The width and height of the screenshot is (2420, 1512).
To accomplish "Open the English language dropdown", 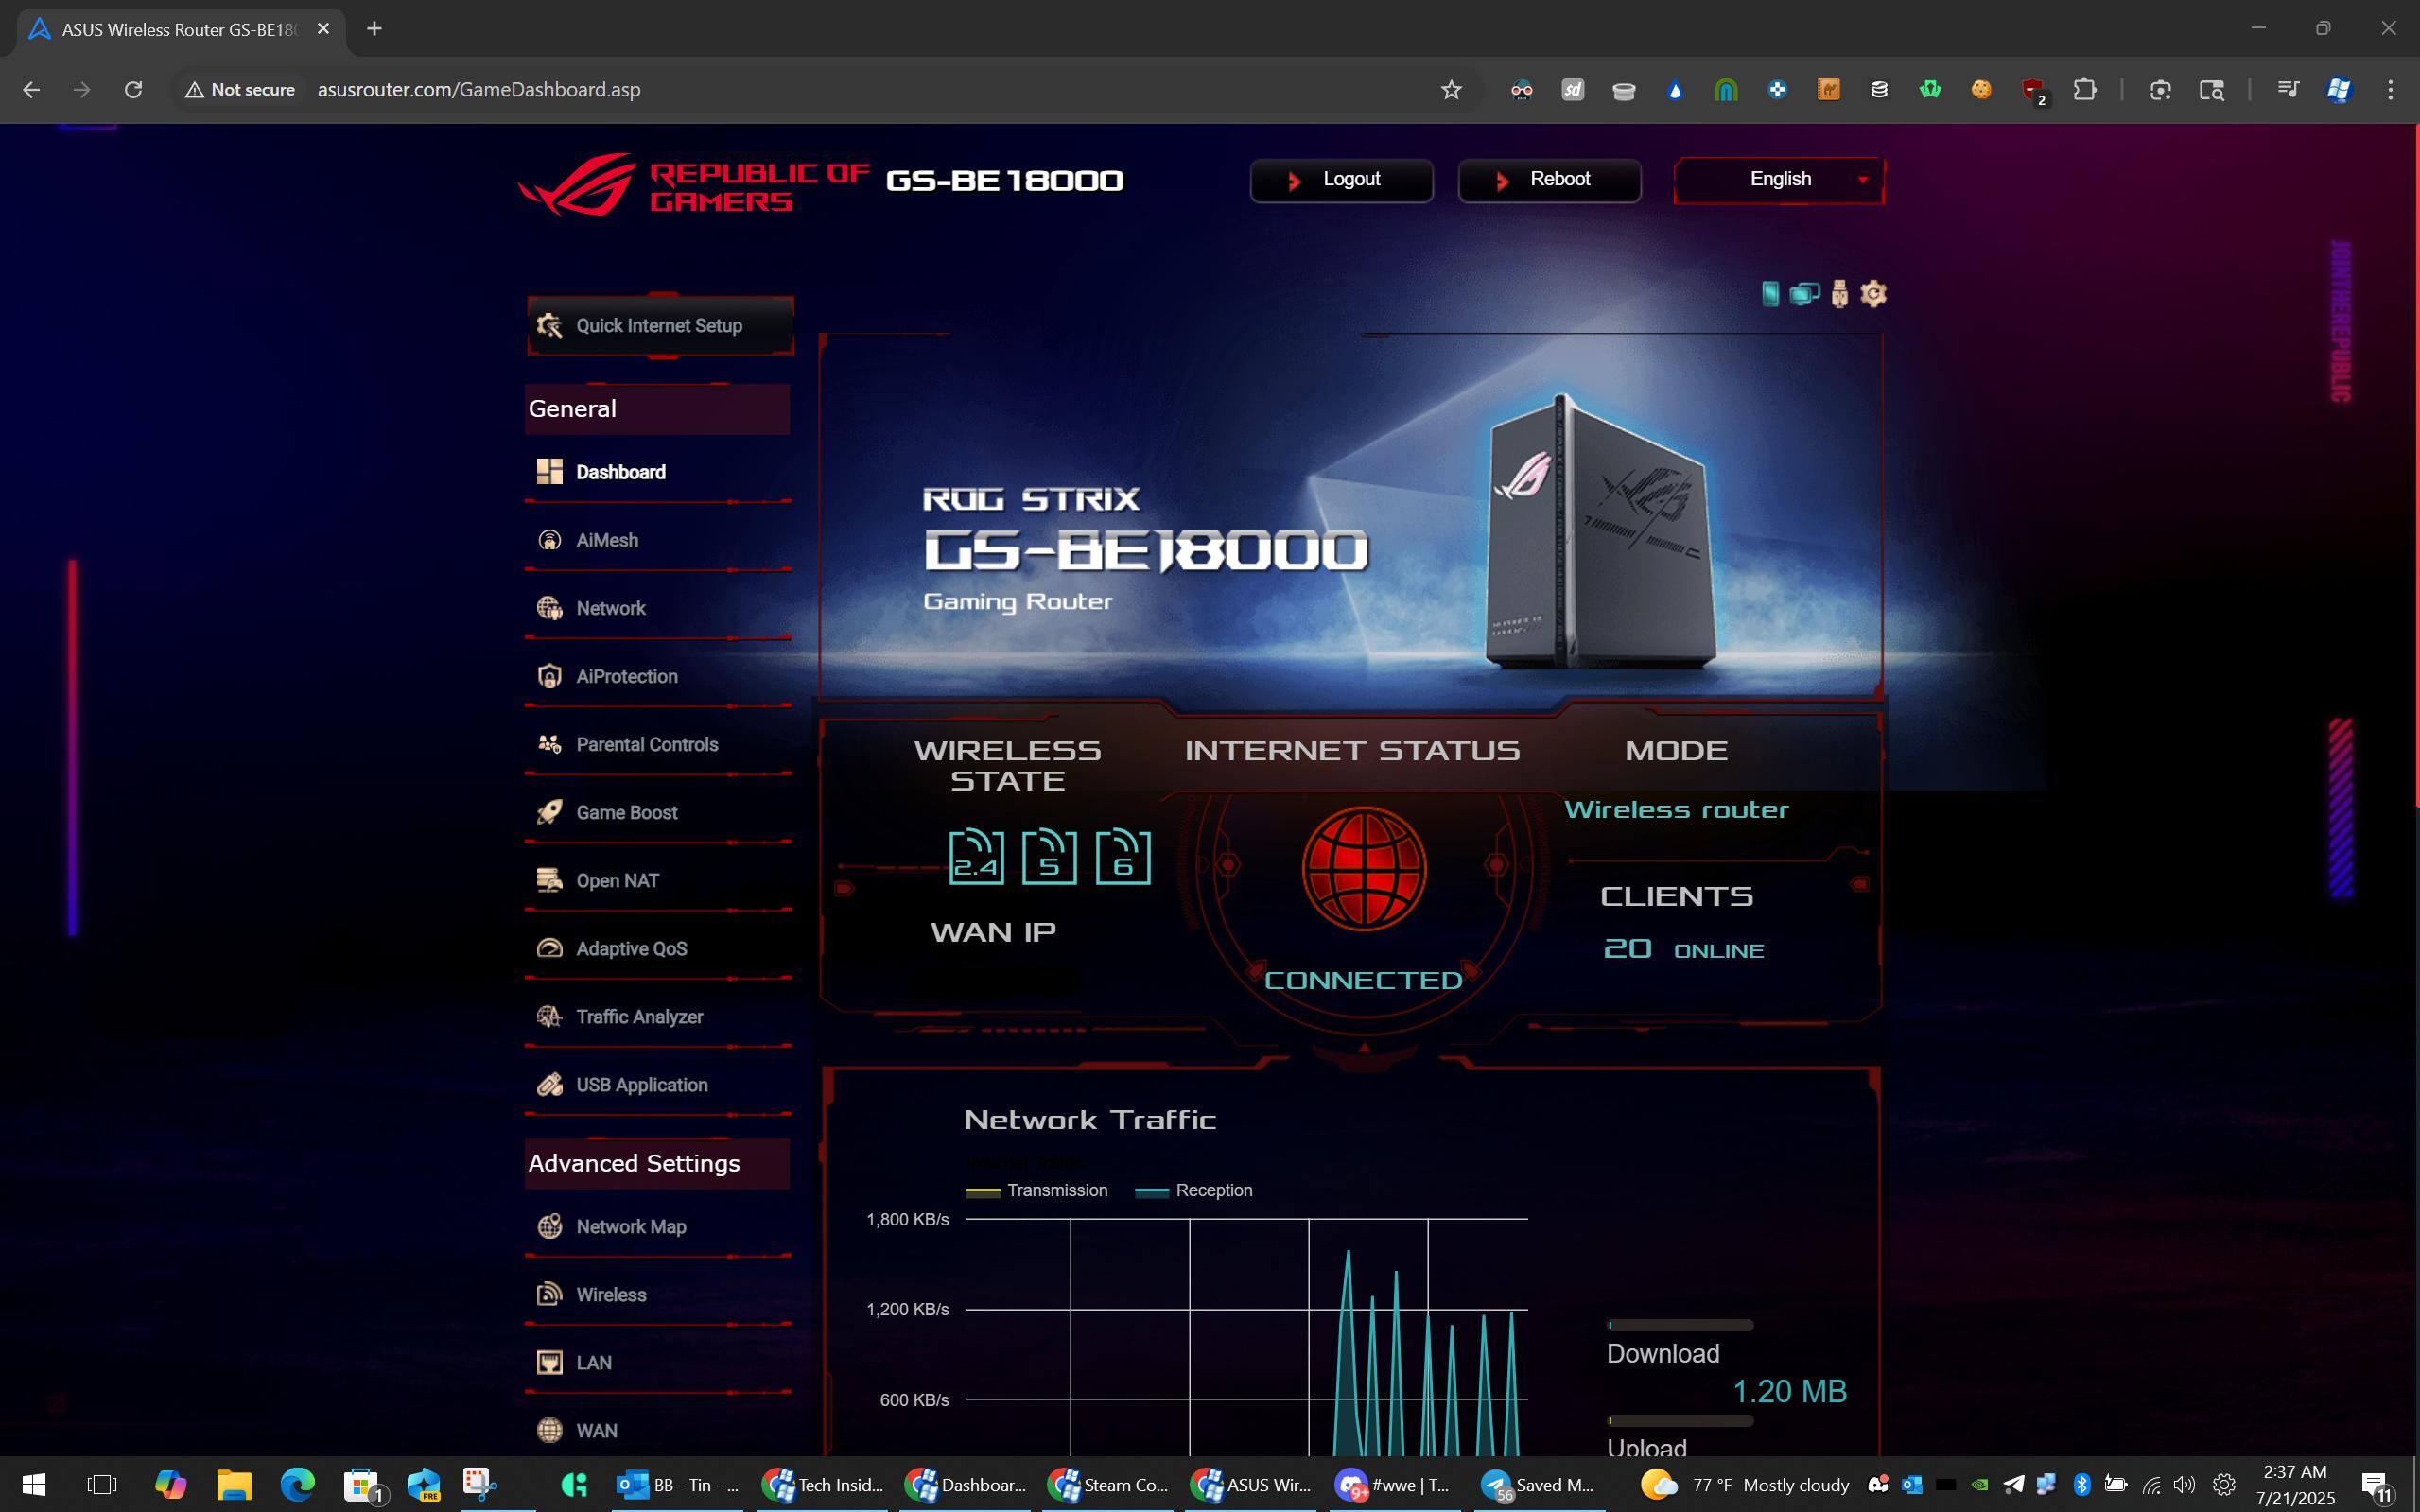I will (x=1779, y=180).
